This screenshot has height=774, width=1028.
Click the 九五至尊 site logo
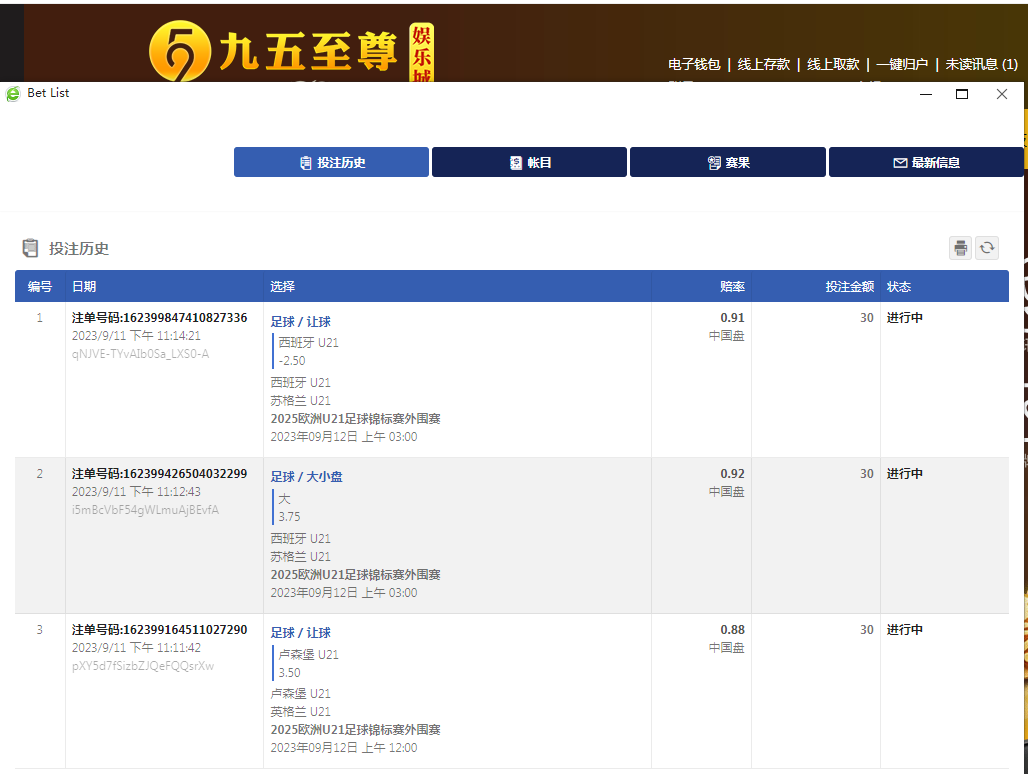[x=290, y=52]
